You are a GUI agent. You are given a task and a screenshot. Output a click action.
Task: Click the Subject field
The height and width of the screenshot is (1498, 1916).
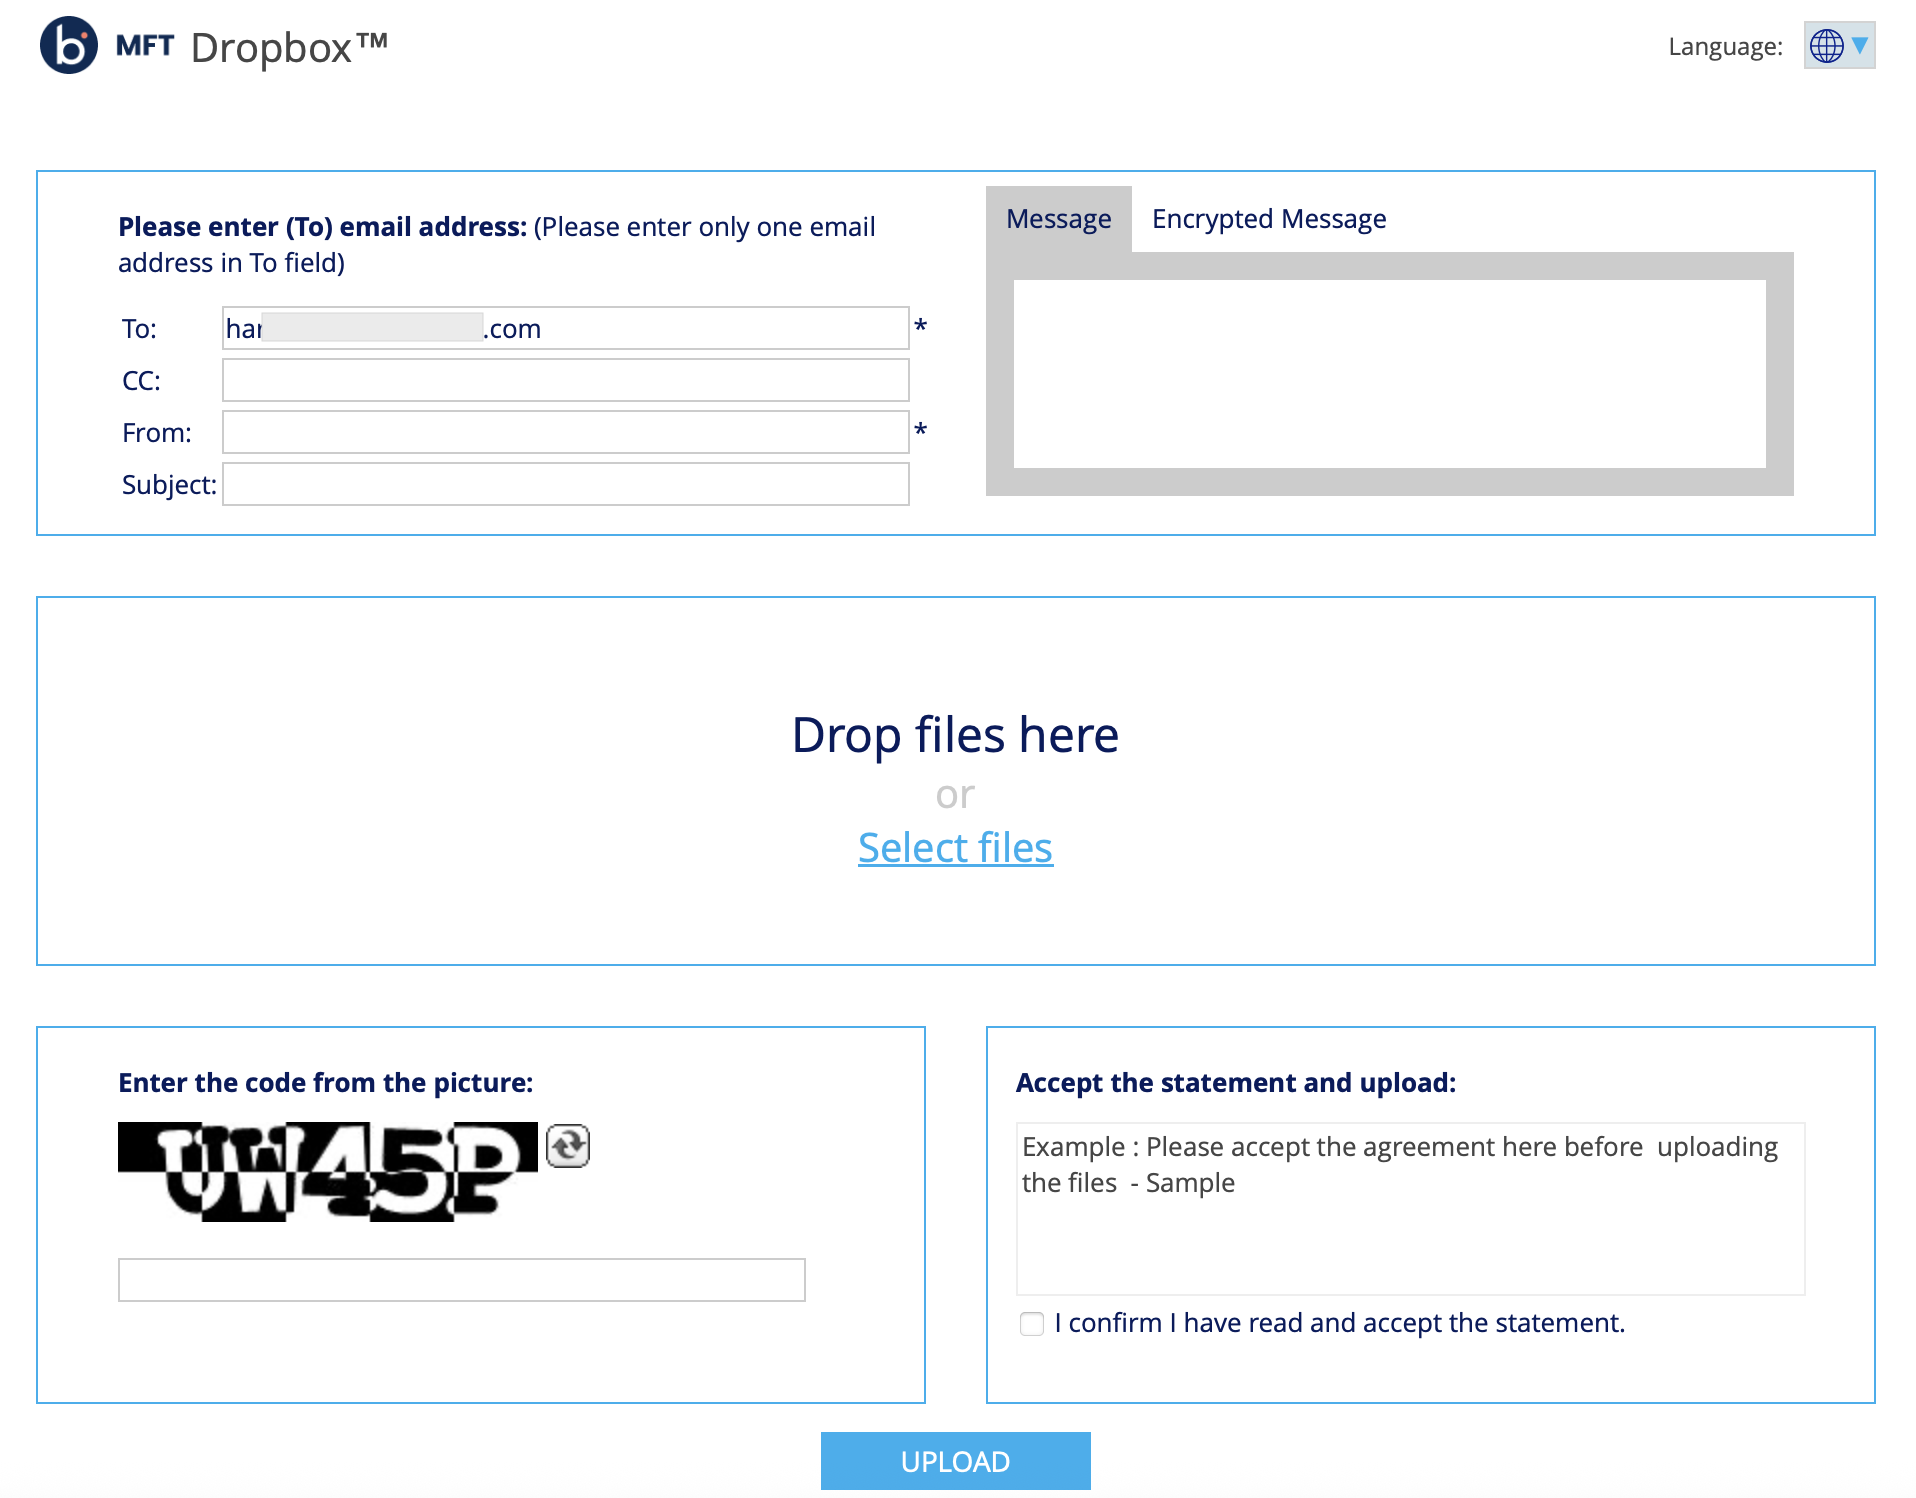click(565, 484)
